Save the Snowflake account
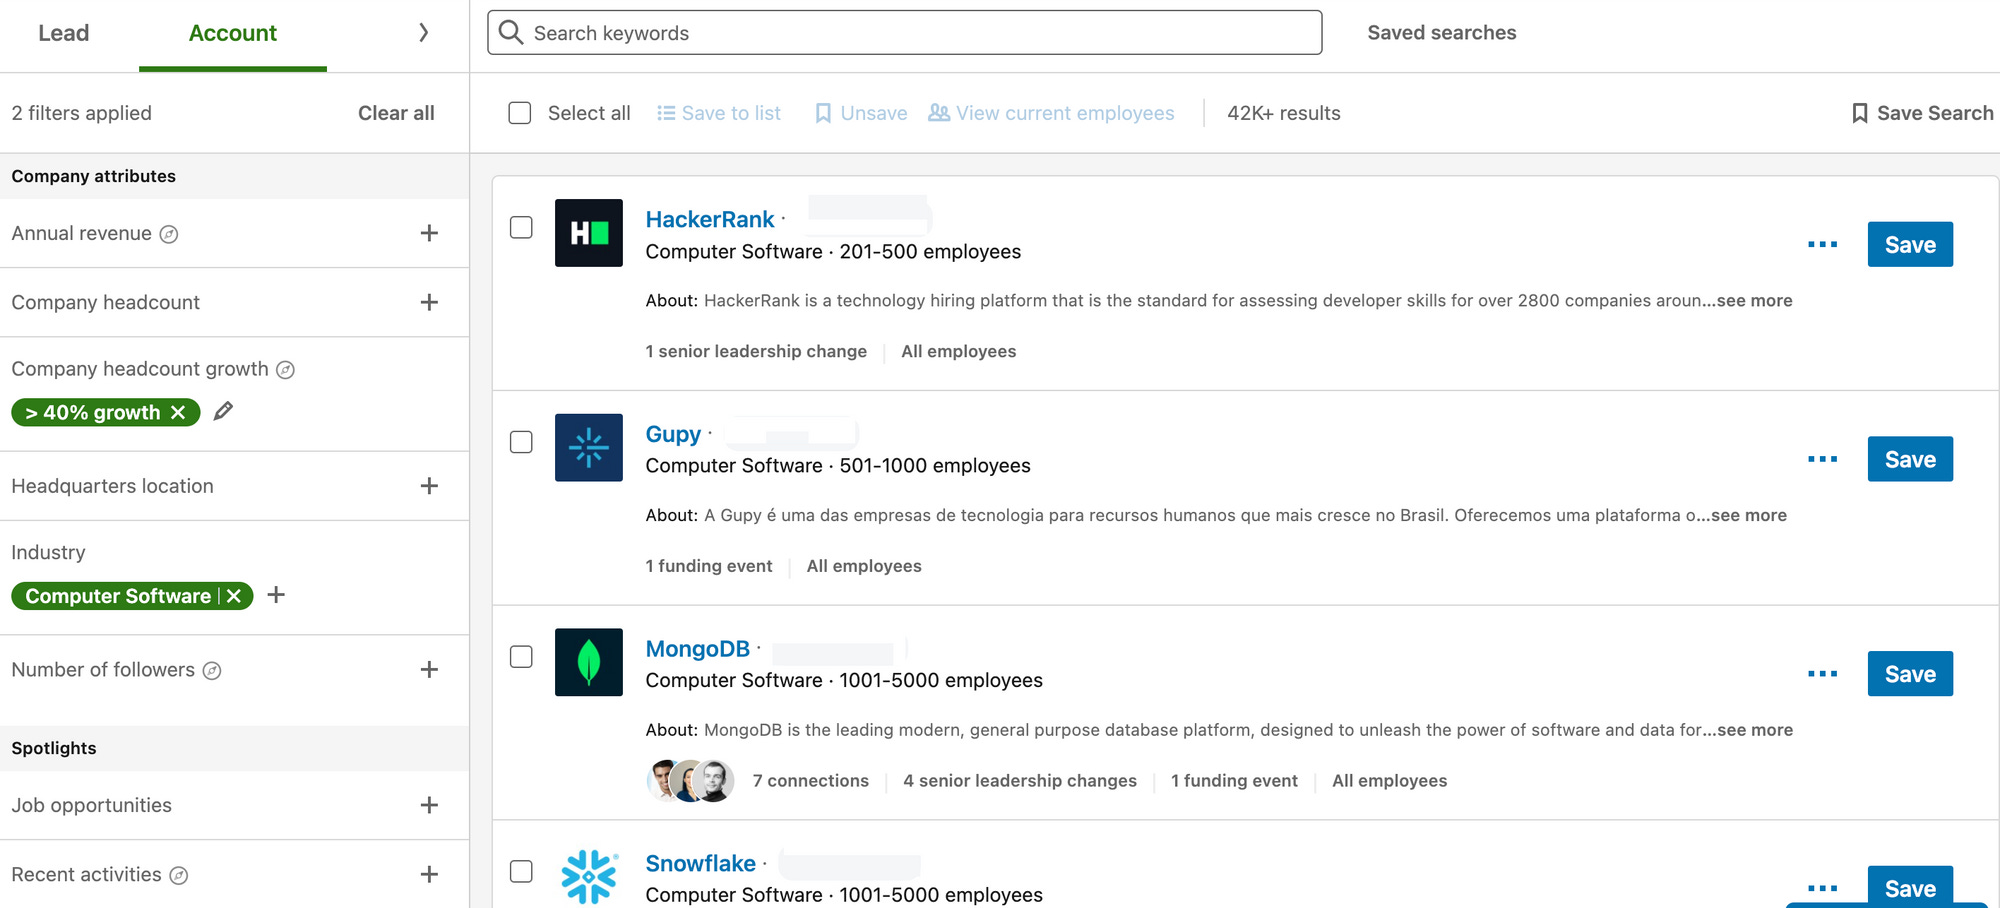 tap(1910, 887)
